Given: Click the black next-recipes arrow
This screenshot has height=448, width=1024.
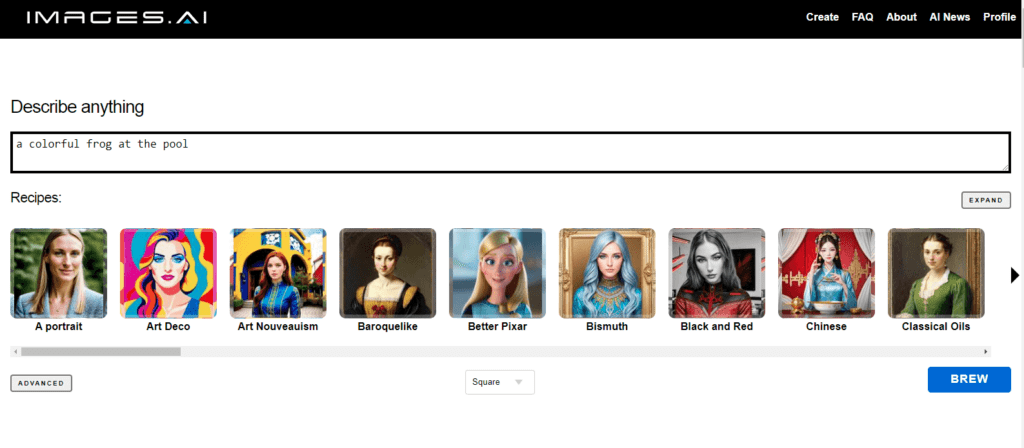Looking at the screenshot, I should (1014, 276).
